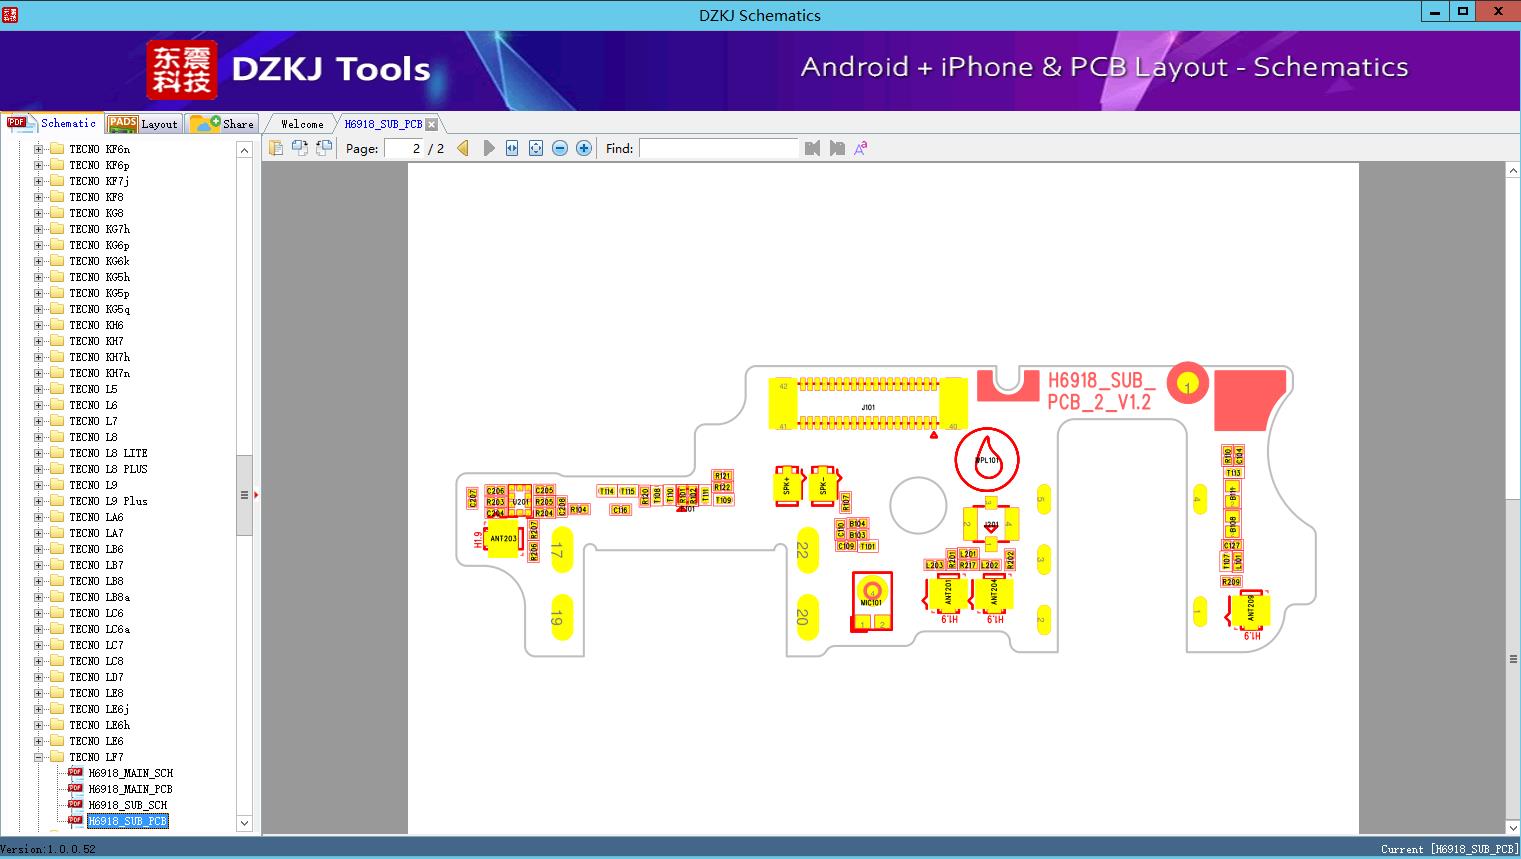
Task: Expand the TECNO L8 LITE folder
Action: click(38, 453)
